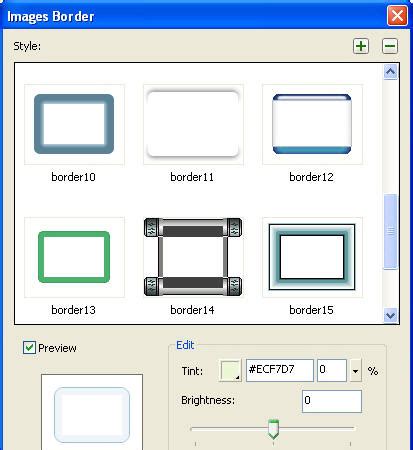
Task: Click the style list scroll up arrow
Action: (x=390, y=72)
